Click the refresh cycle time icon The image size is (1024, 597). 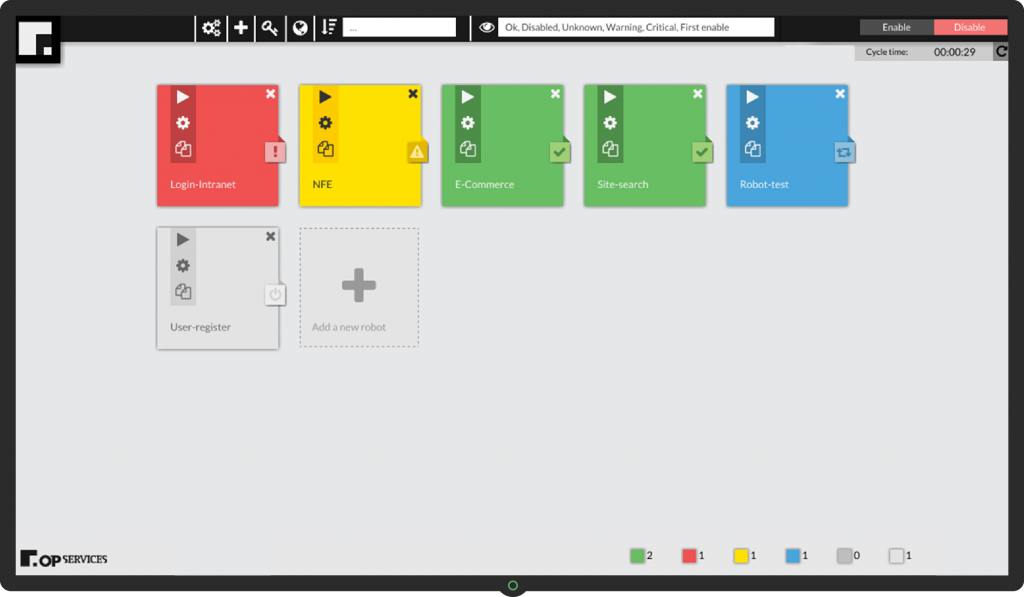tap(1000, 52)
